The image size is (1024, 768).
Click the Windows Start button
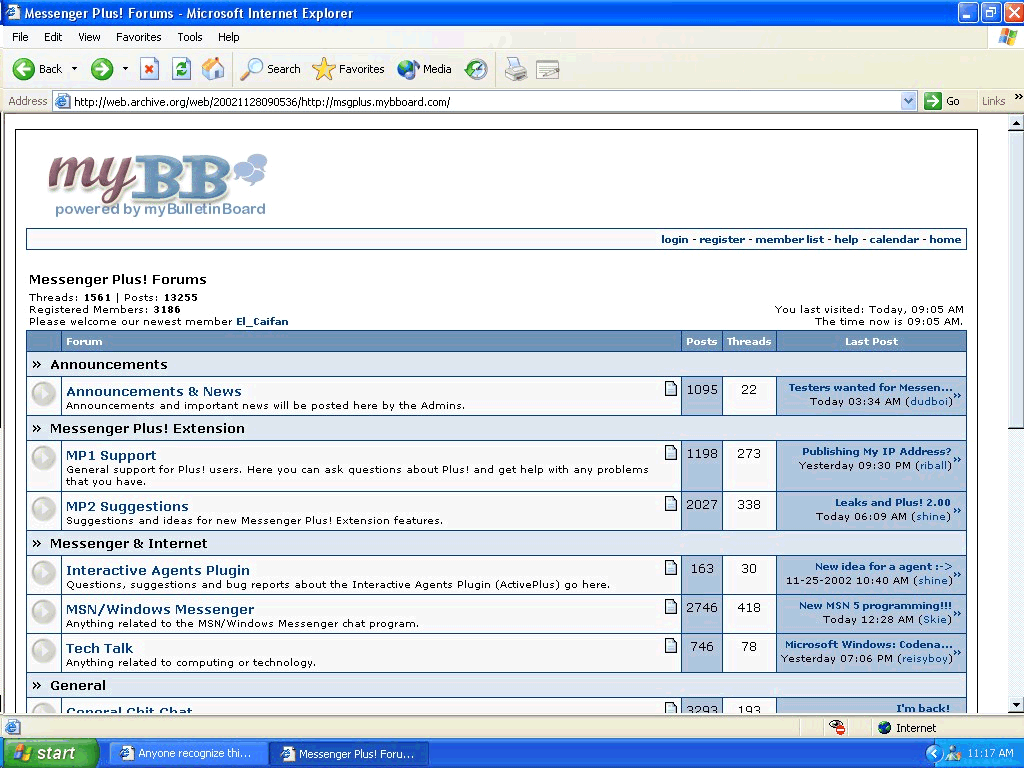[50, 754]
